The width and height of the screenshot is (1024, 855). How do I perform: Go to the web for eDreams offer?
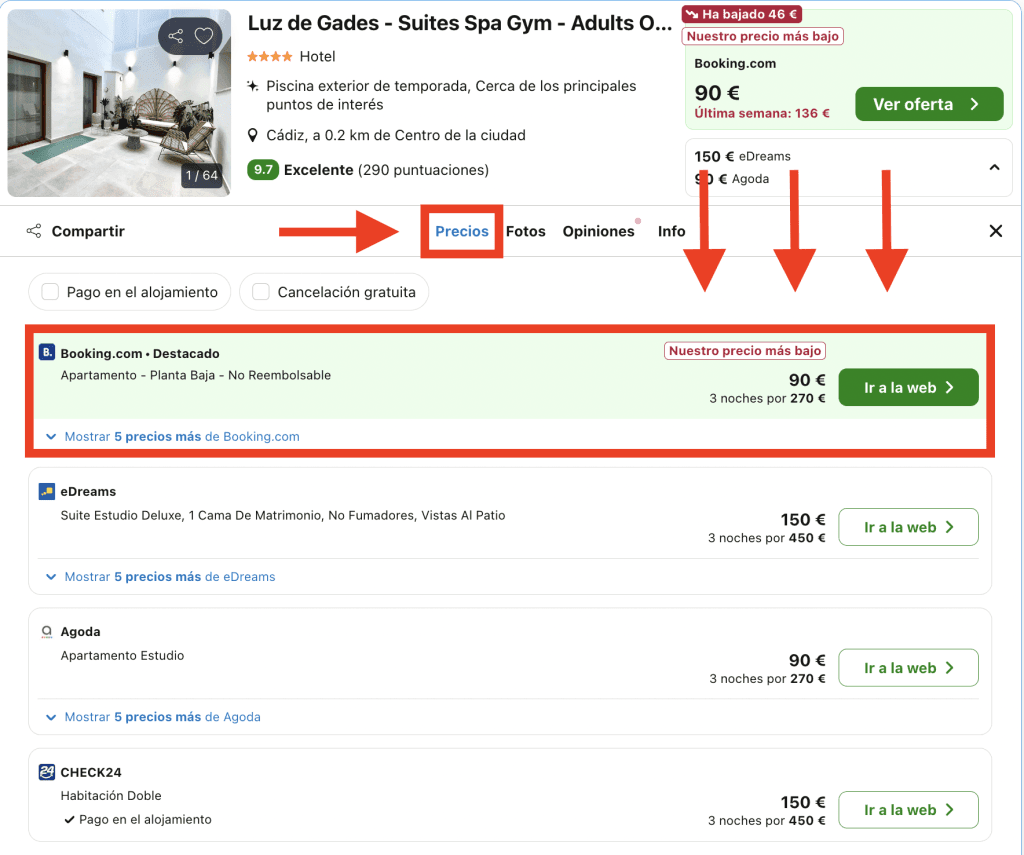coord(907,527)
